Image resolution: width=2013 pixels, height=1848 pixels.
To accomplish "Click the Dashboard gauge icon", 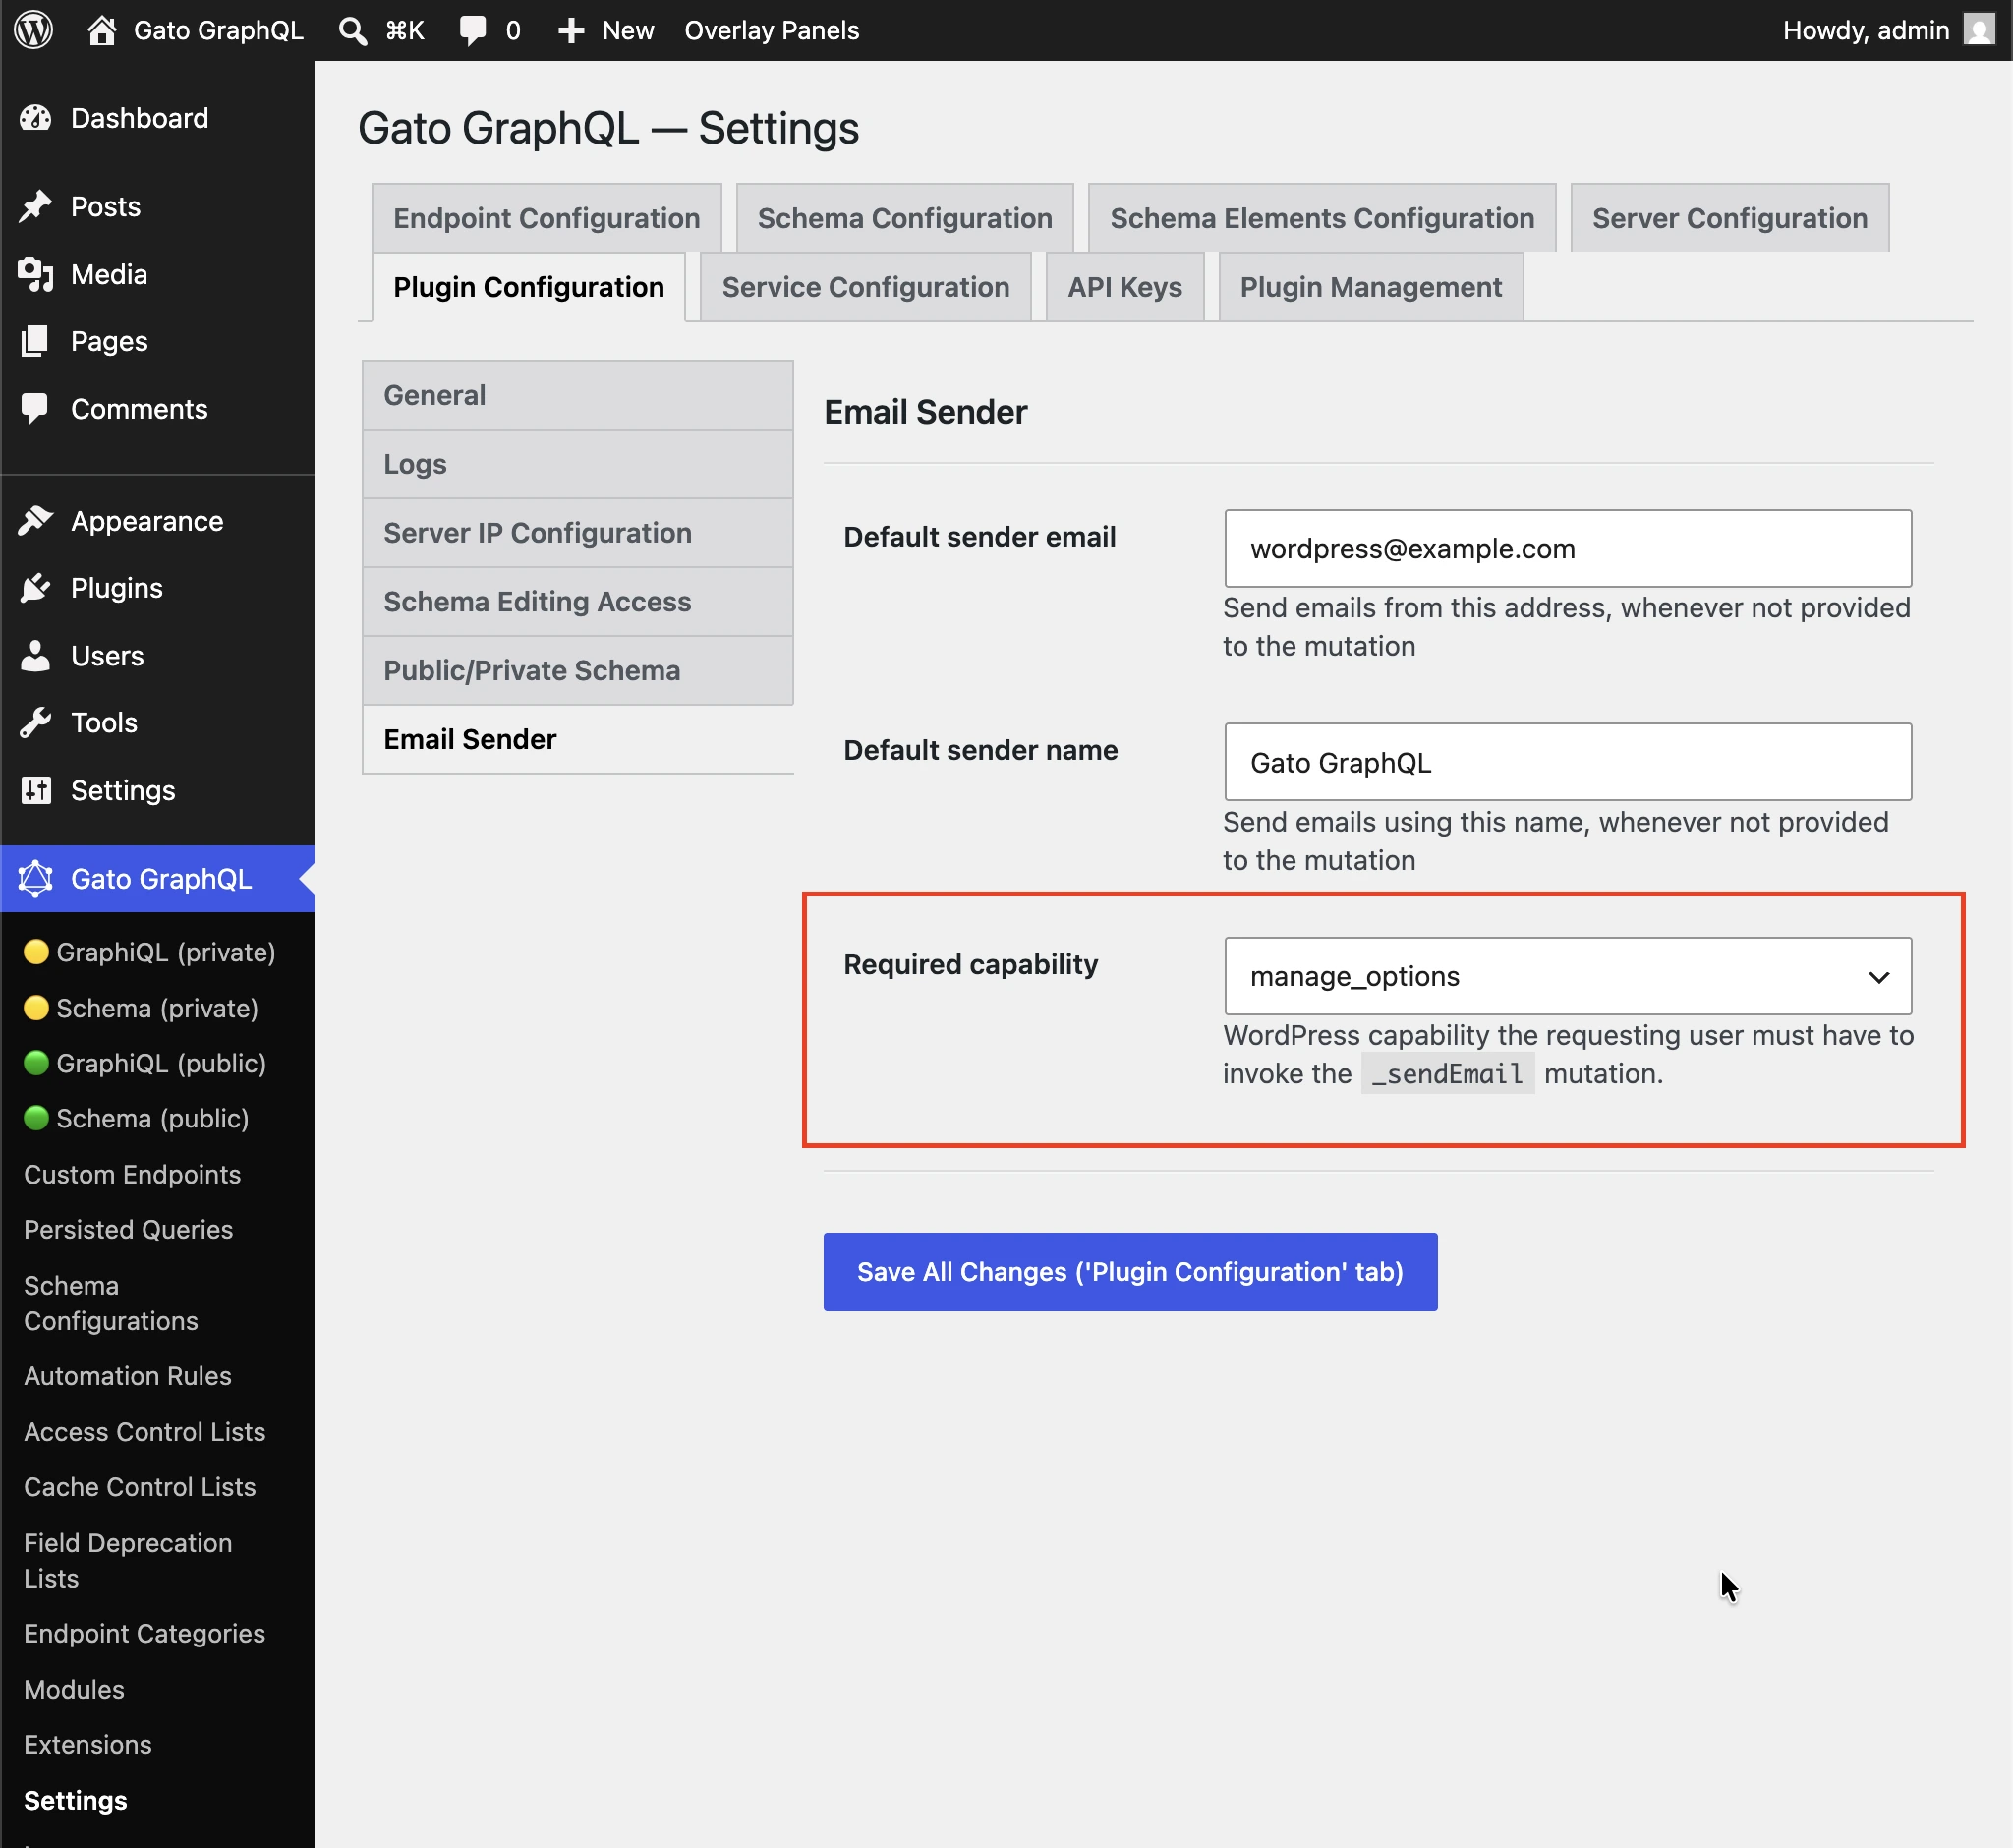I will click(x=36, y=118).
